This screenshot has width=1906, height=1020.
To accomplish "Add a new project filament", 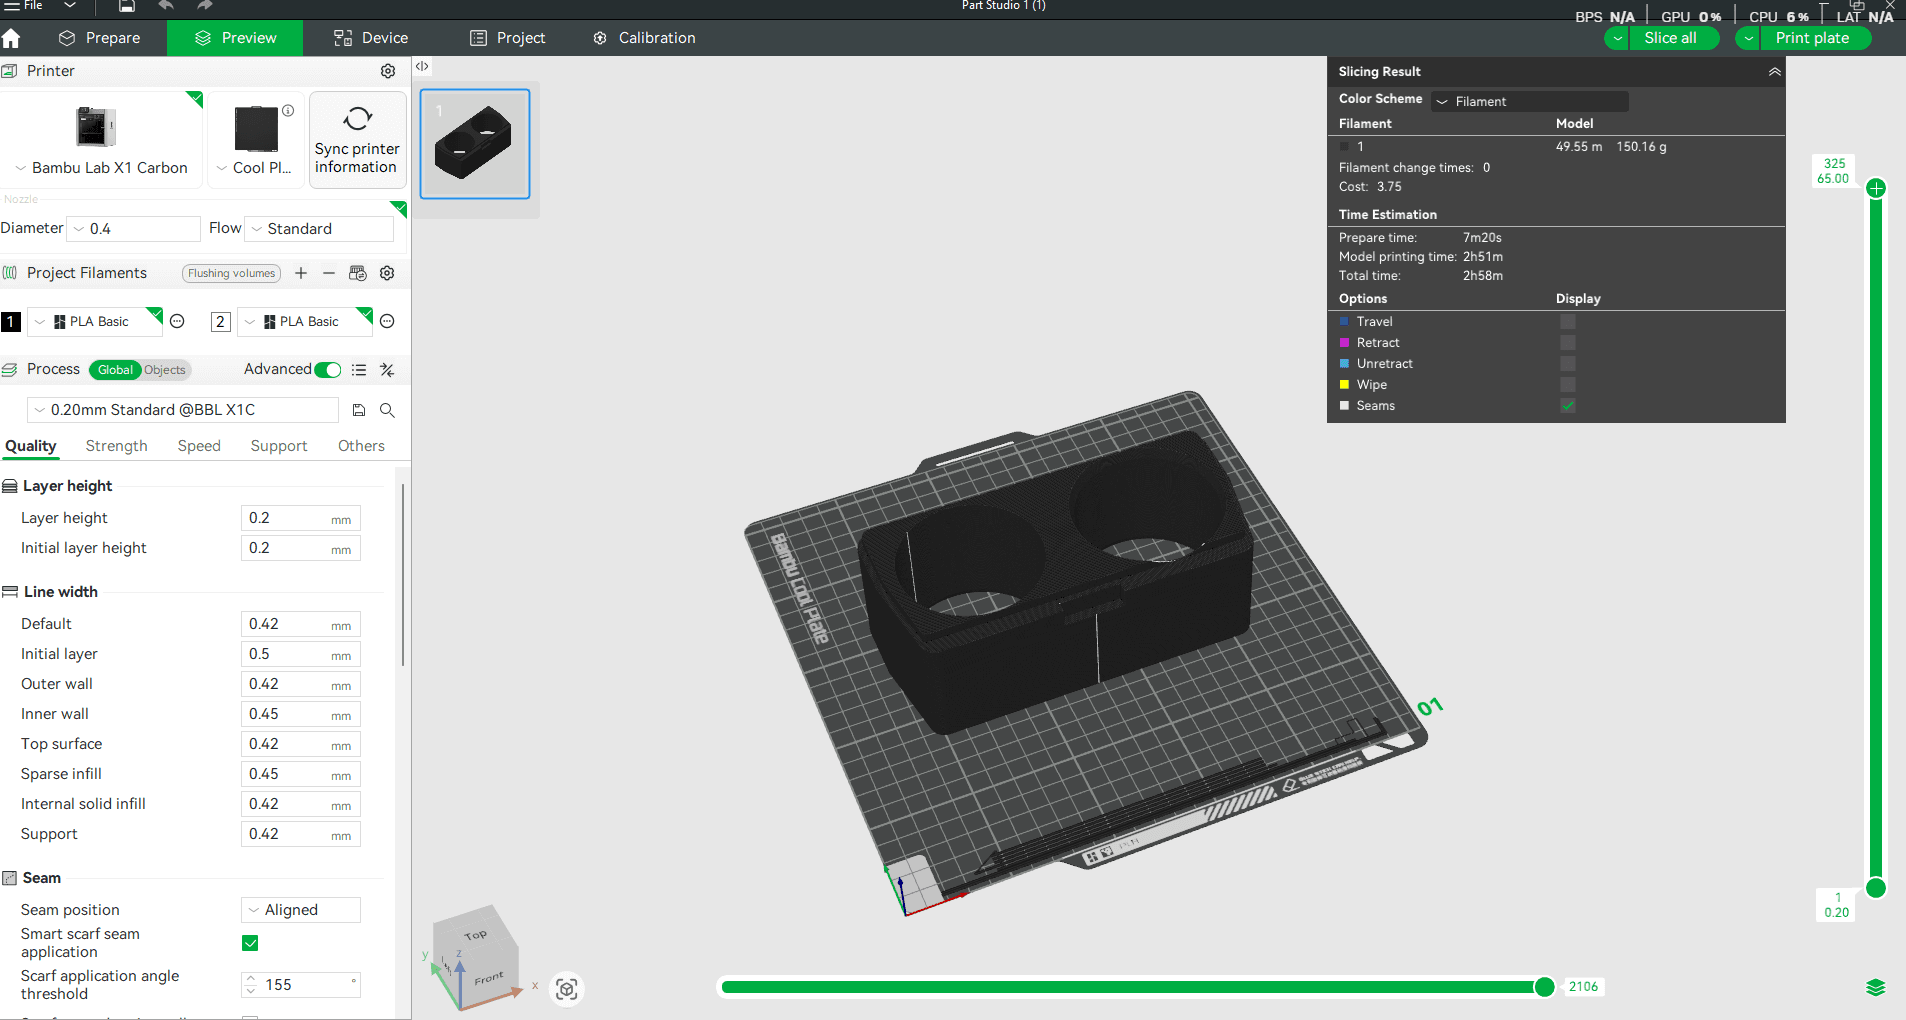I will [301, 273].
